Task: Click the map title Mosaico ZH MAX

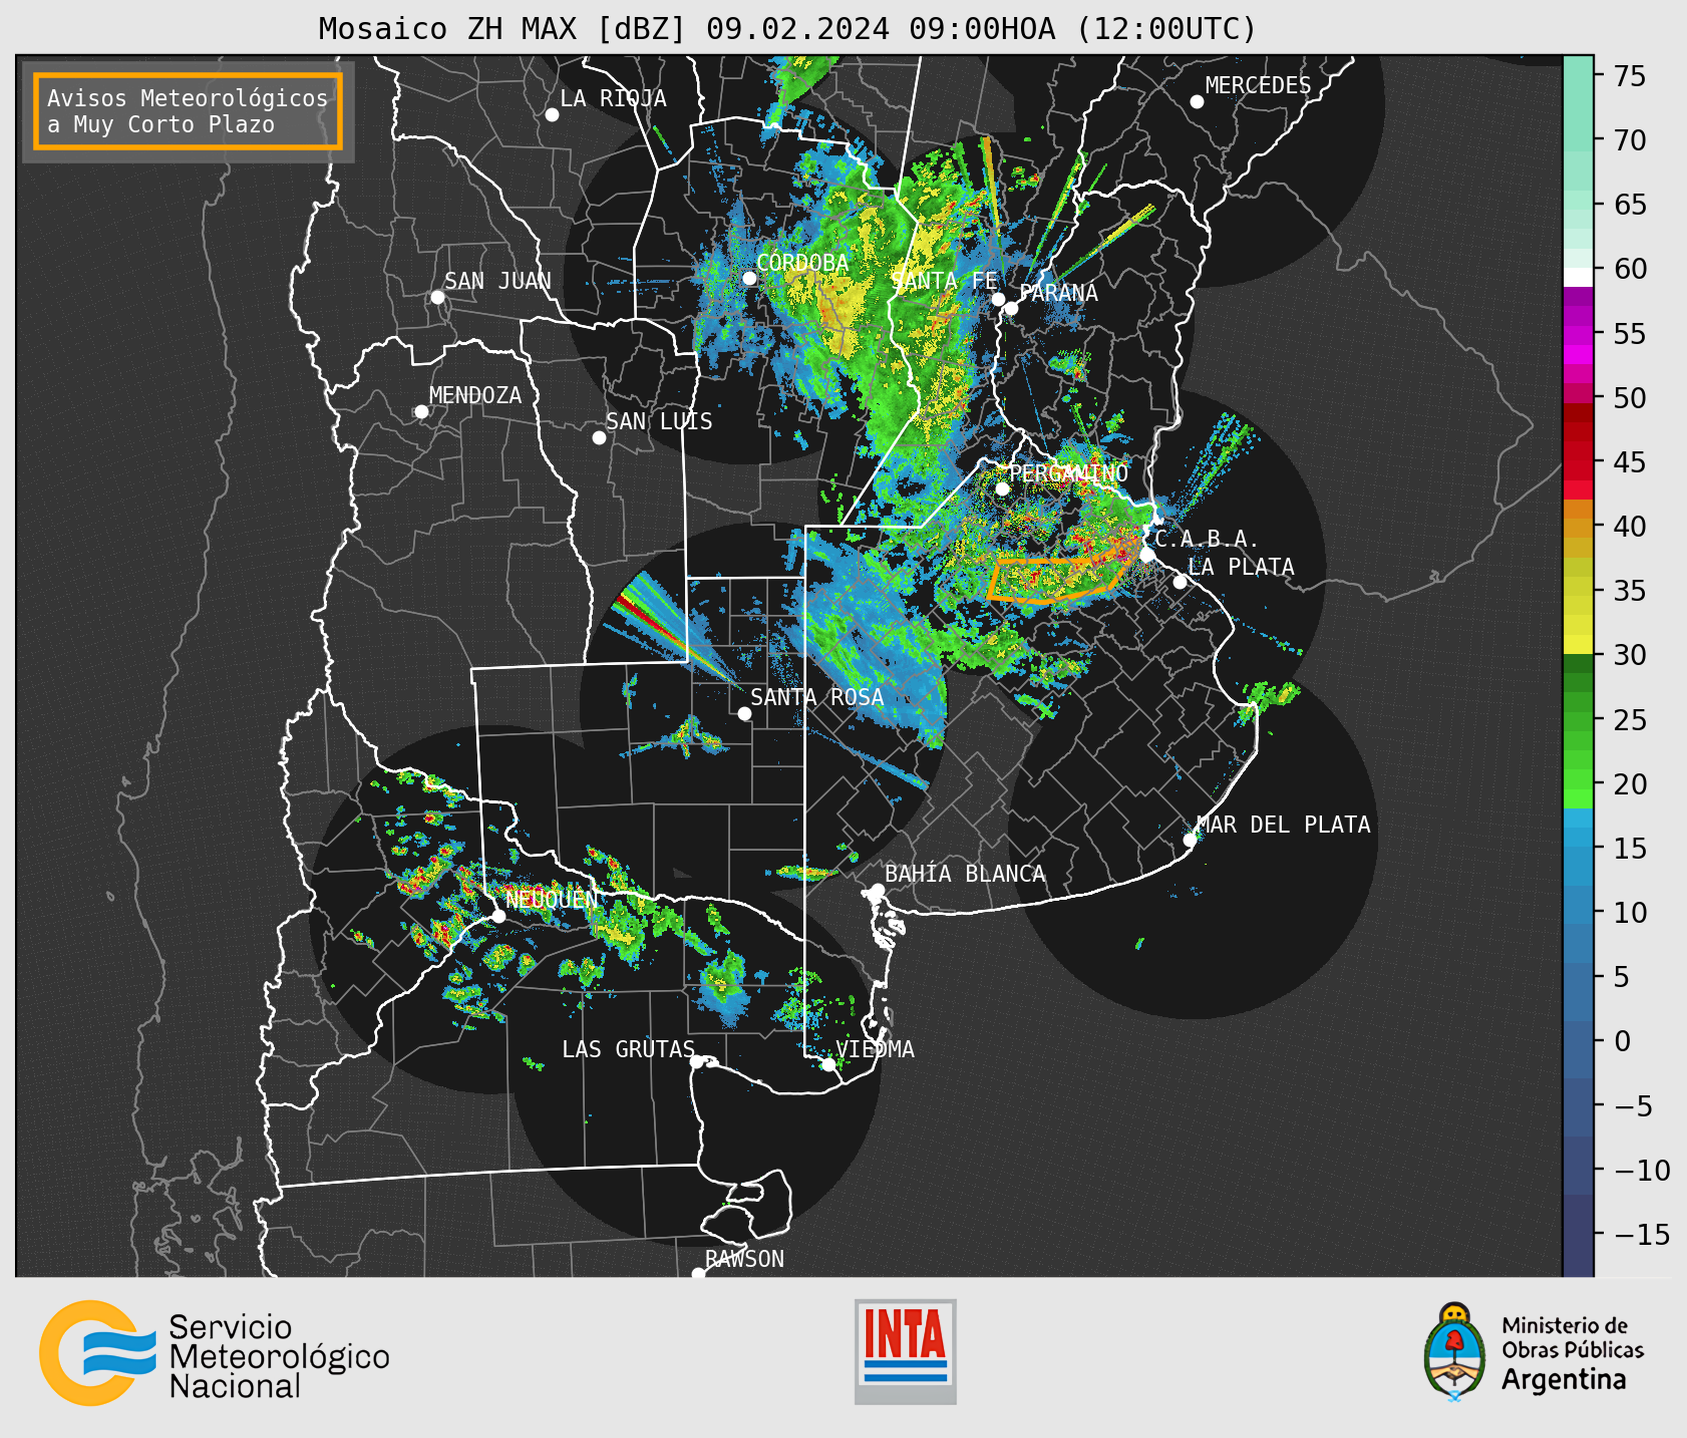Action: pyautogui.click(x=787, y=28)
